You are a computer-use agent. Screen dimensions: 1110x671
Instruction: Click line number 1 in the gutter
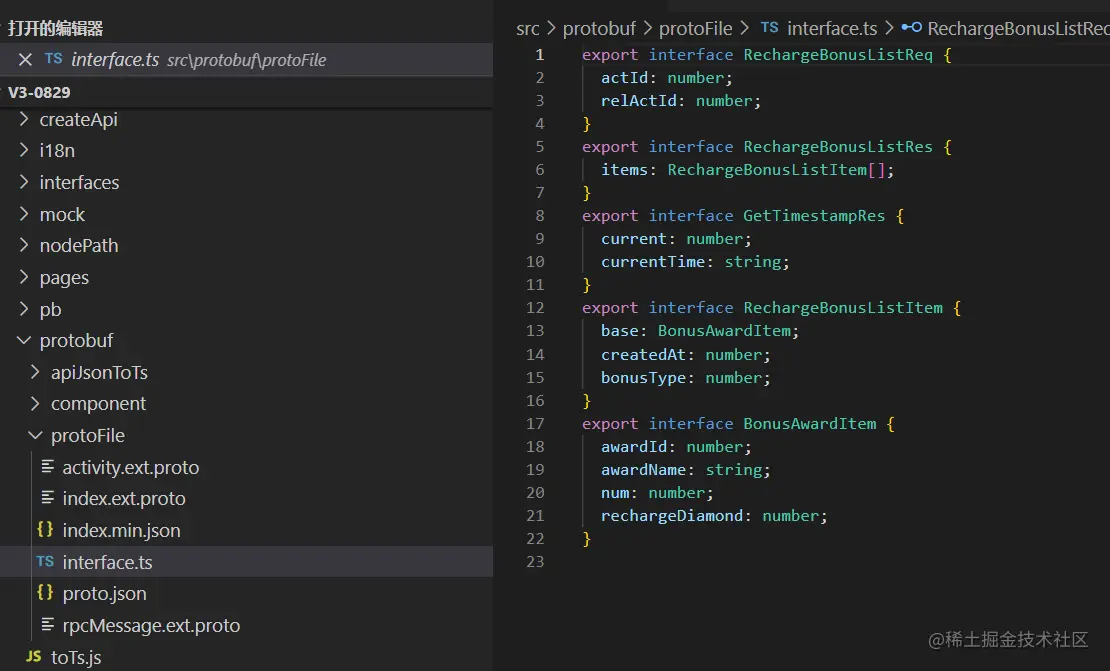(x=539, y=55)
